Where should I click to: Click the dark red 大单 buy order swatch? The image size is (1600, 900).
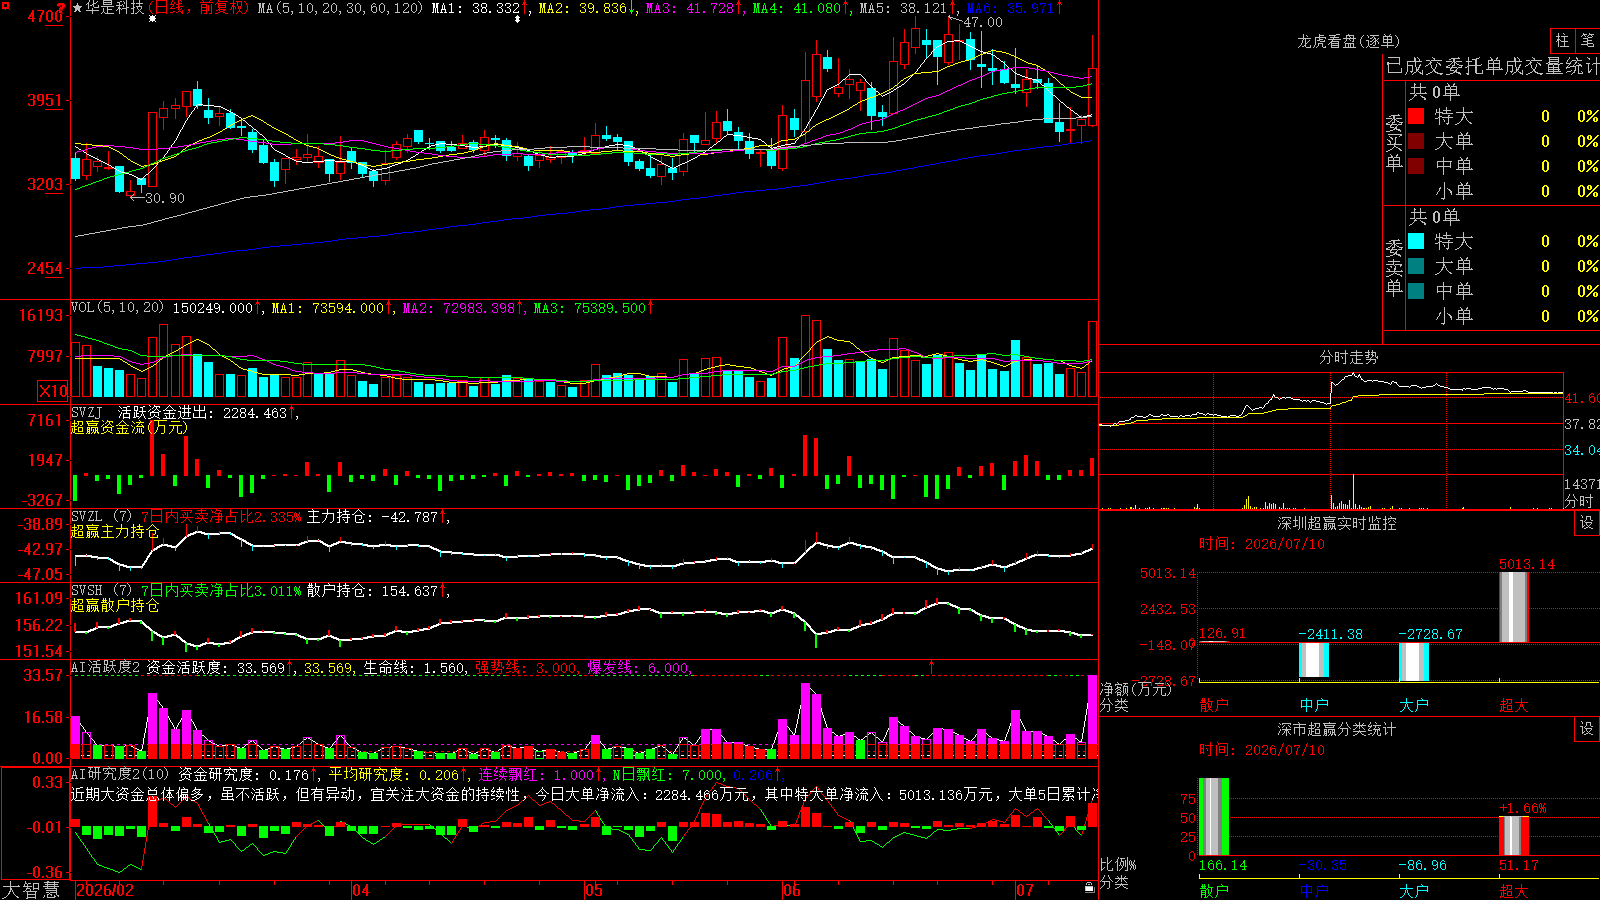tap(1416, 141)
